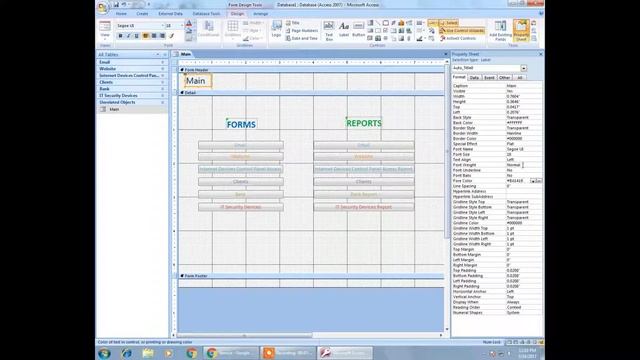This screenshot has width=640, height=360.
Task: Select the Text Box control
Action: coord(329,31)
